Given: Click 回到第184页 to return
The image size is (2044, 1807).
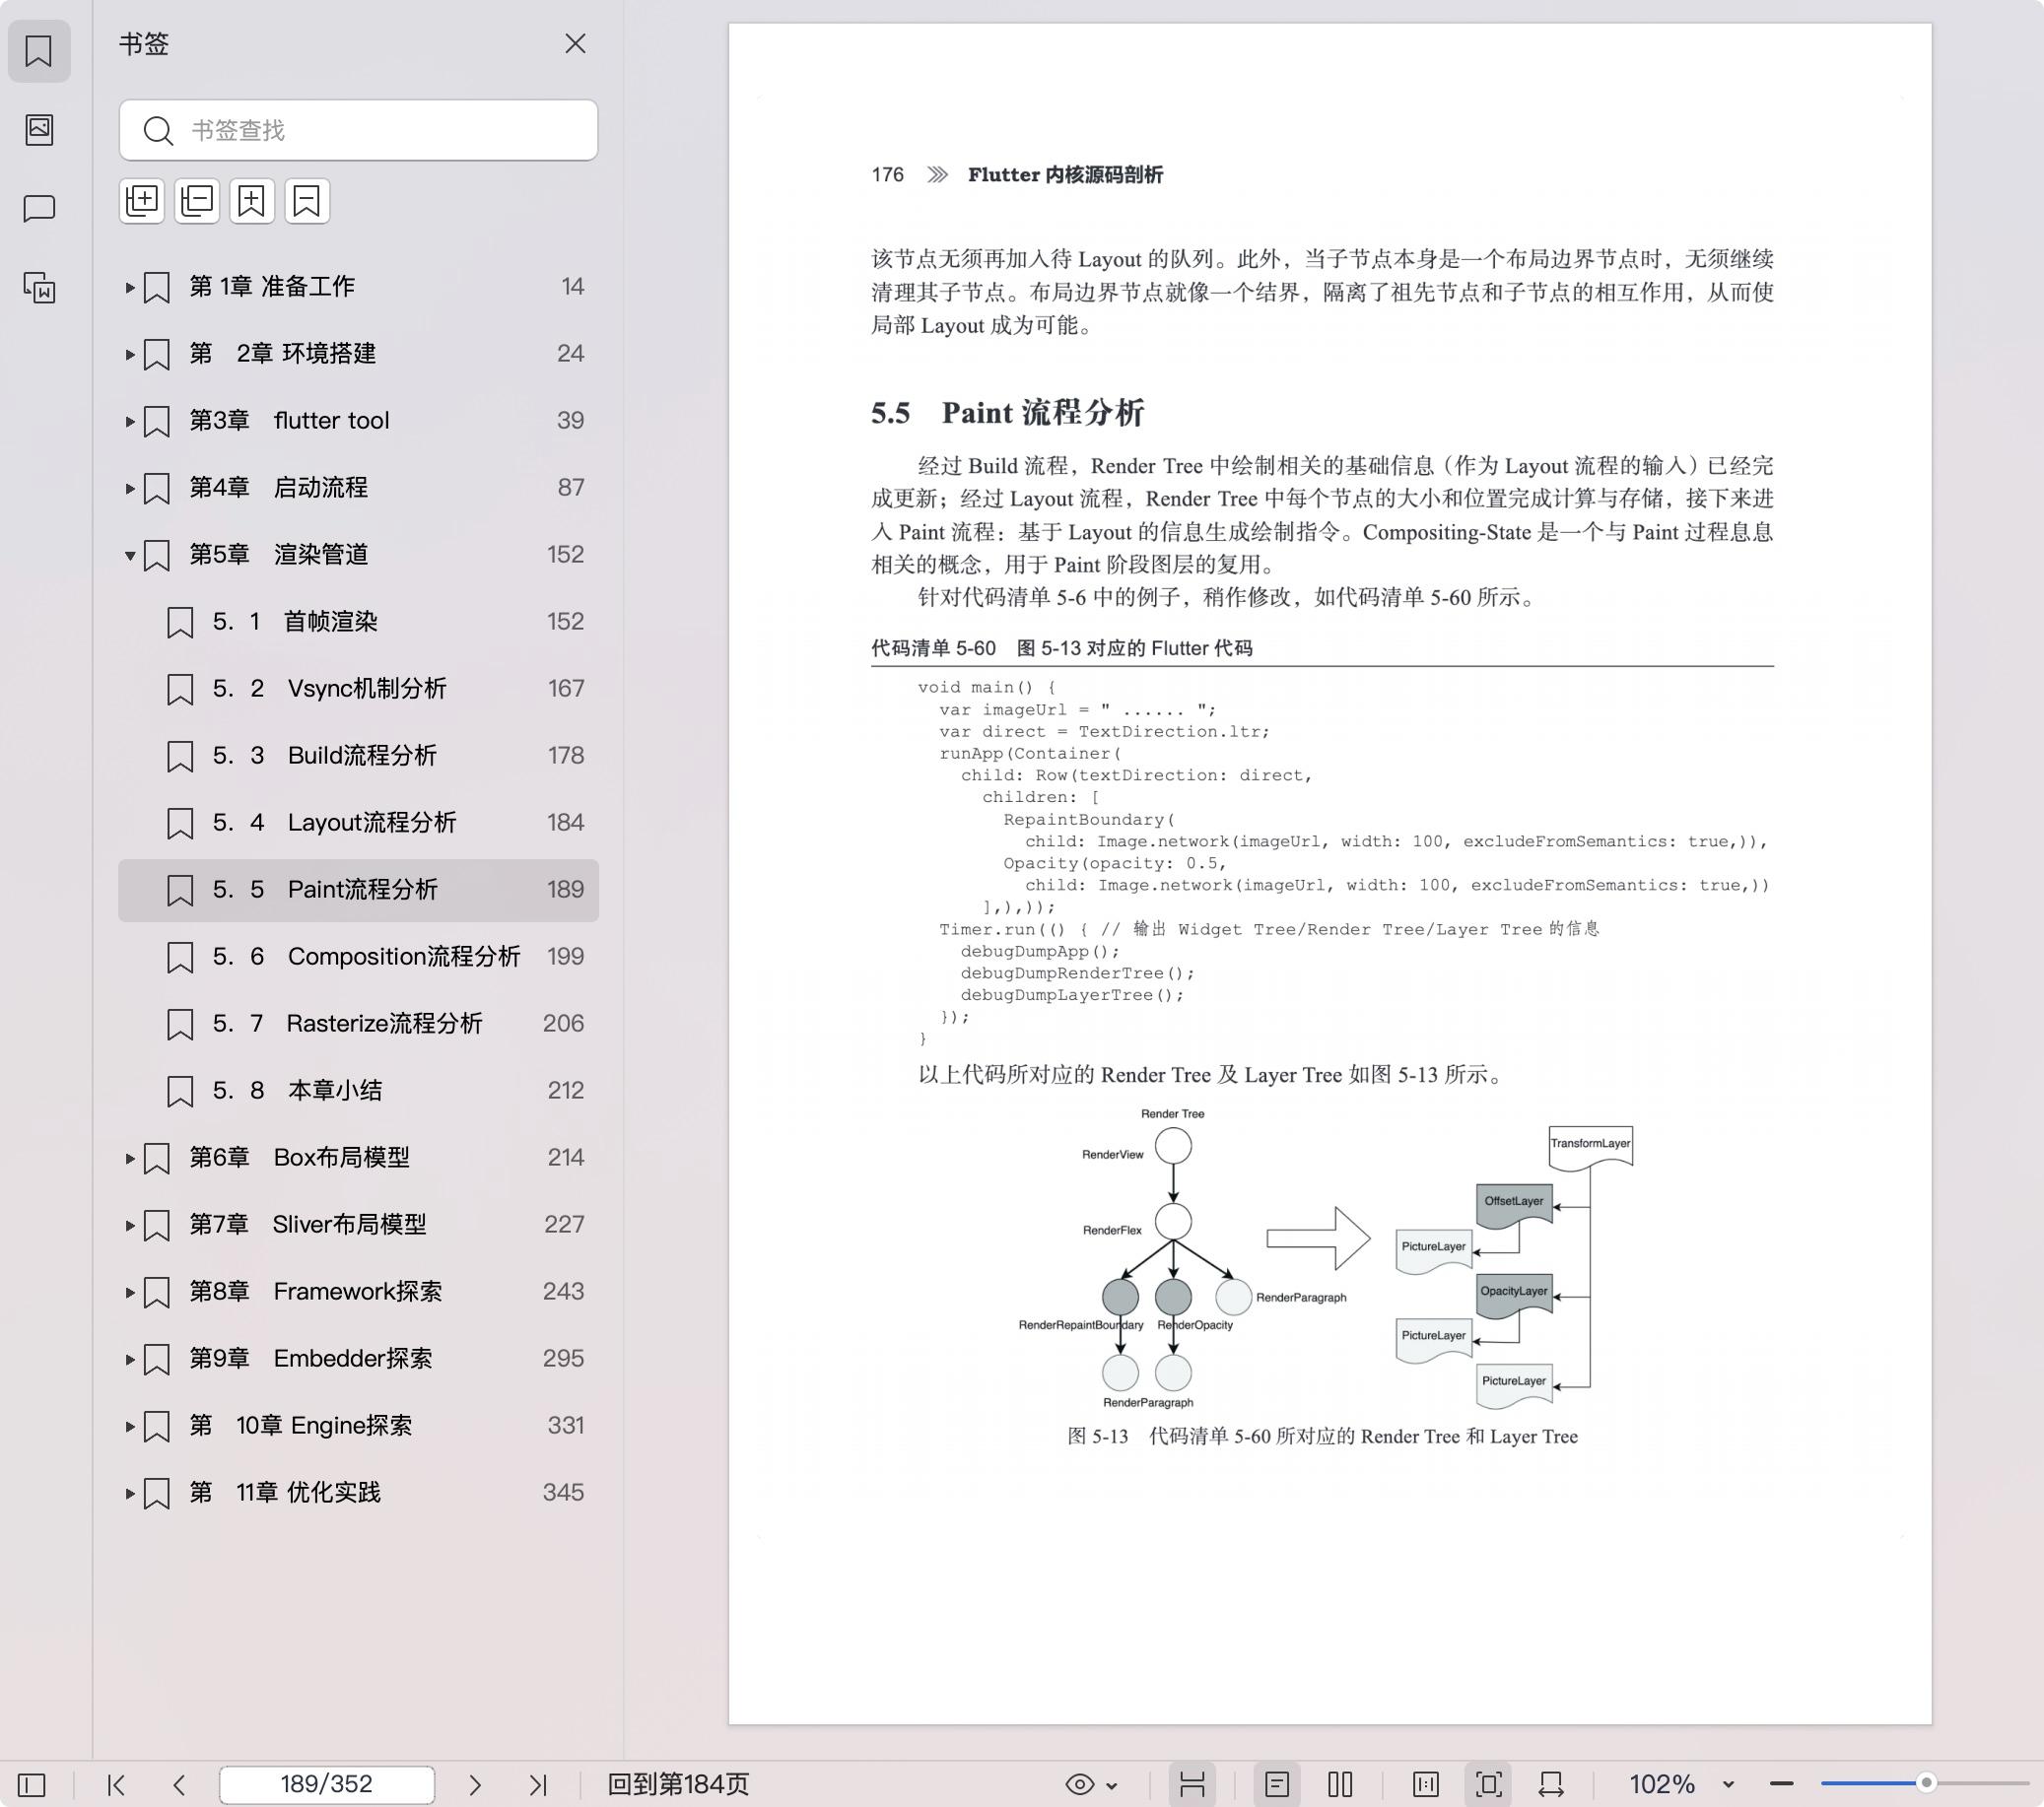Looking at the screenshot, I should tap(678, 1784).
